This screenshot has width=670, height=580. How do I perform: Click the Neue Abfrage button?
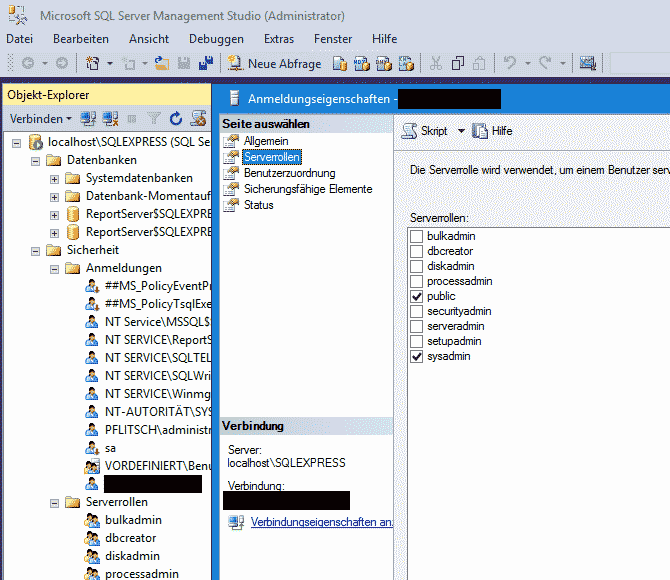pyautogui.click(x=274, y=64)
